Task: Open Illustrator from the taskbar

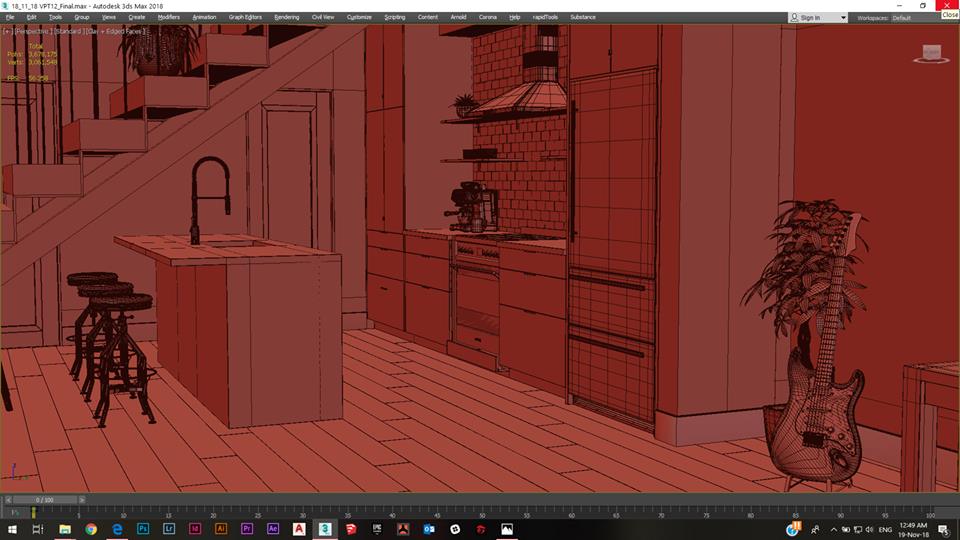Action: (x=221, y=528)
